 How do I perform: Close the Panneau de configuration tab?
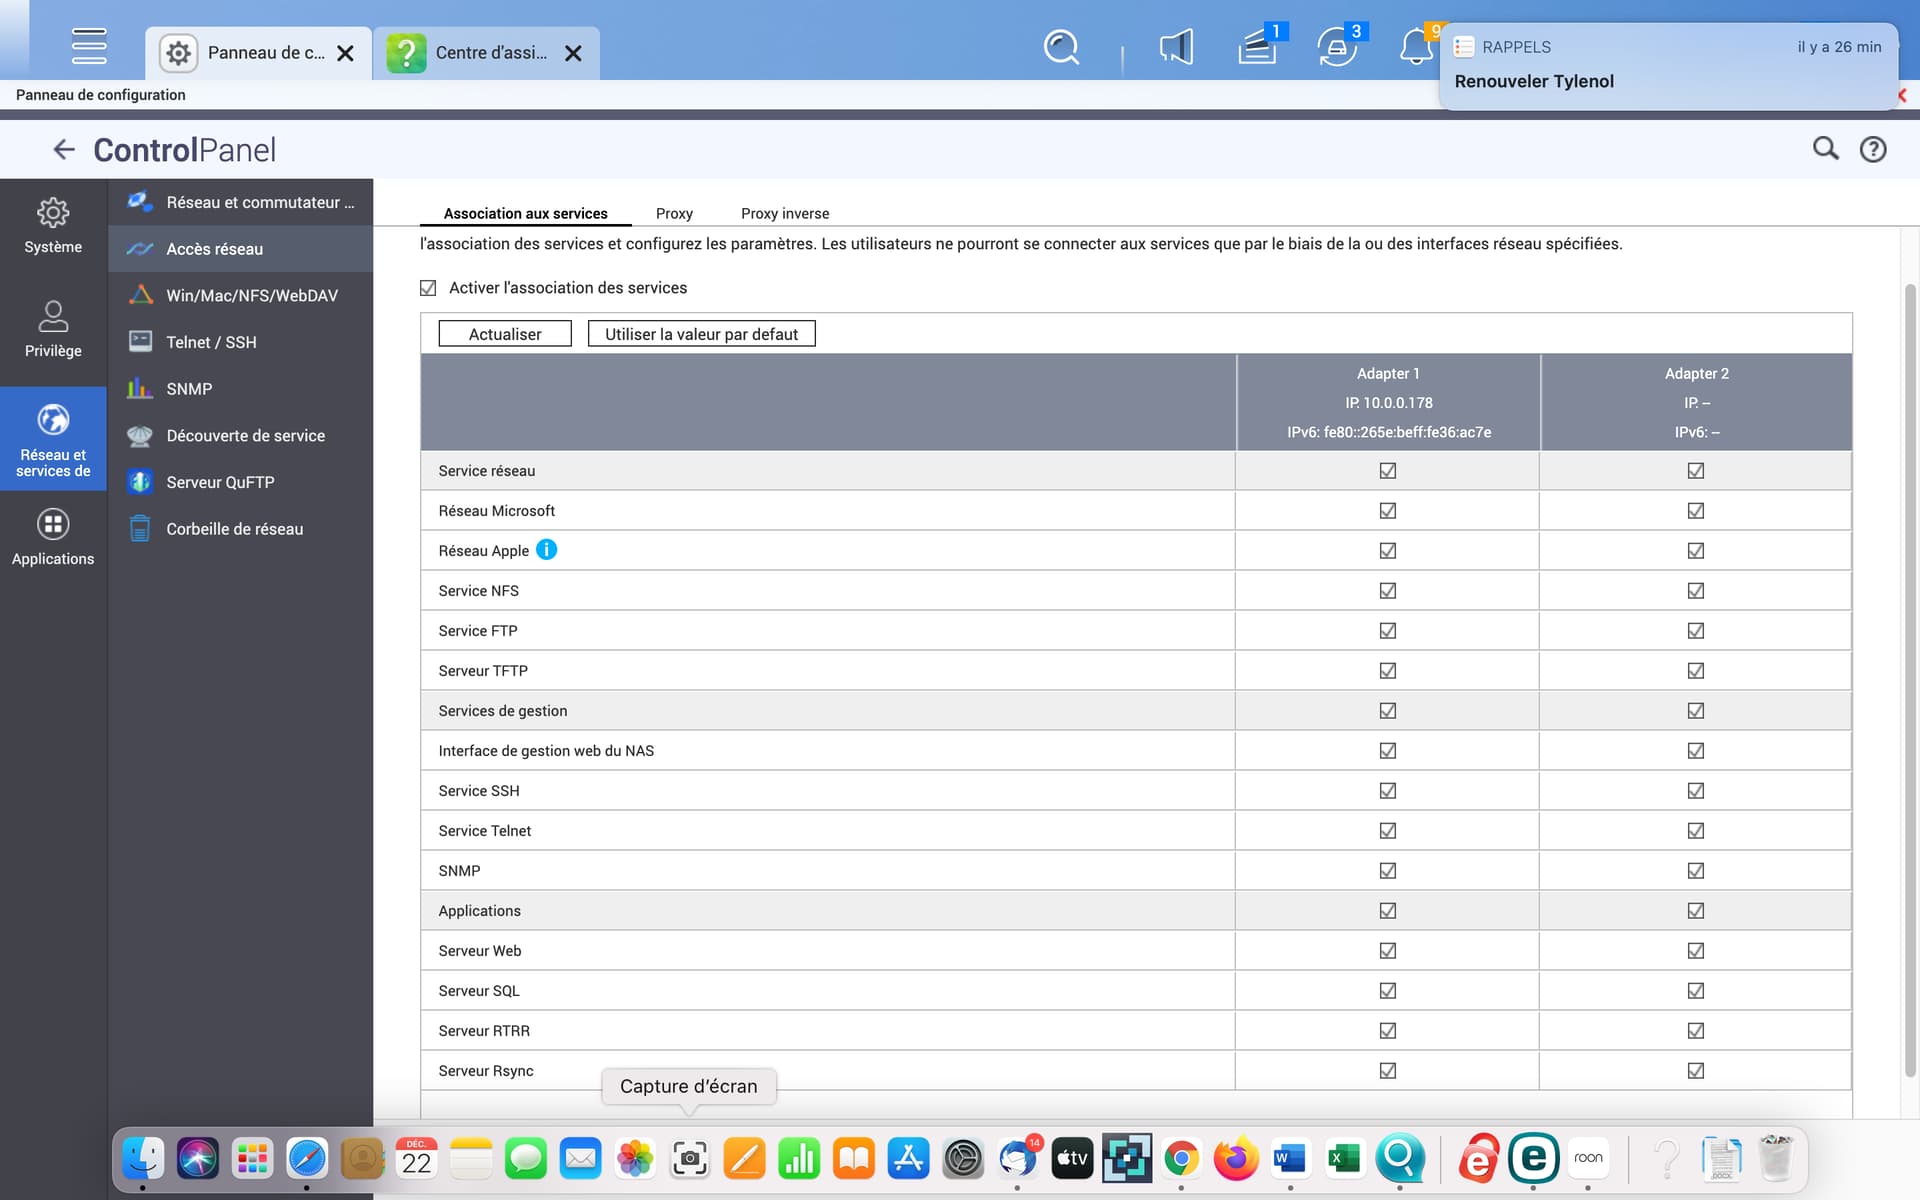(x=345, y=53)
